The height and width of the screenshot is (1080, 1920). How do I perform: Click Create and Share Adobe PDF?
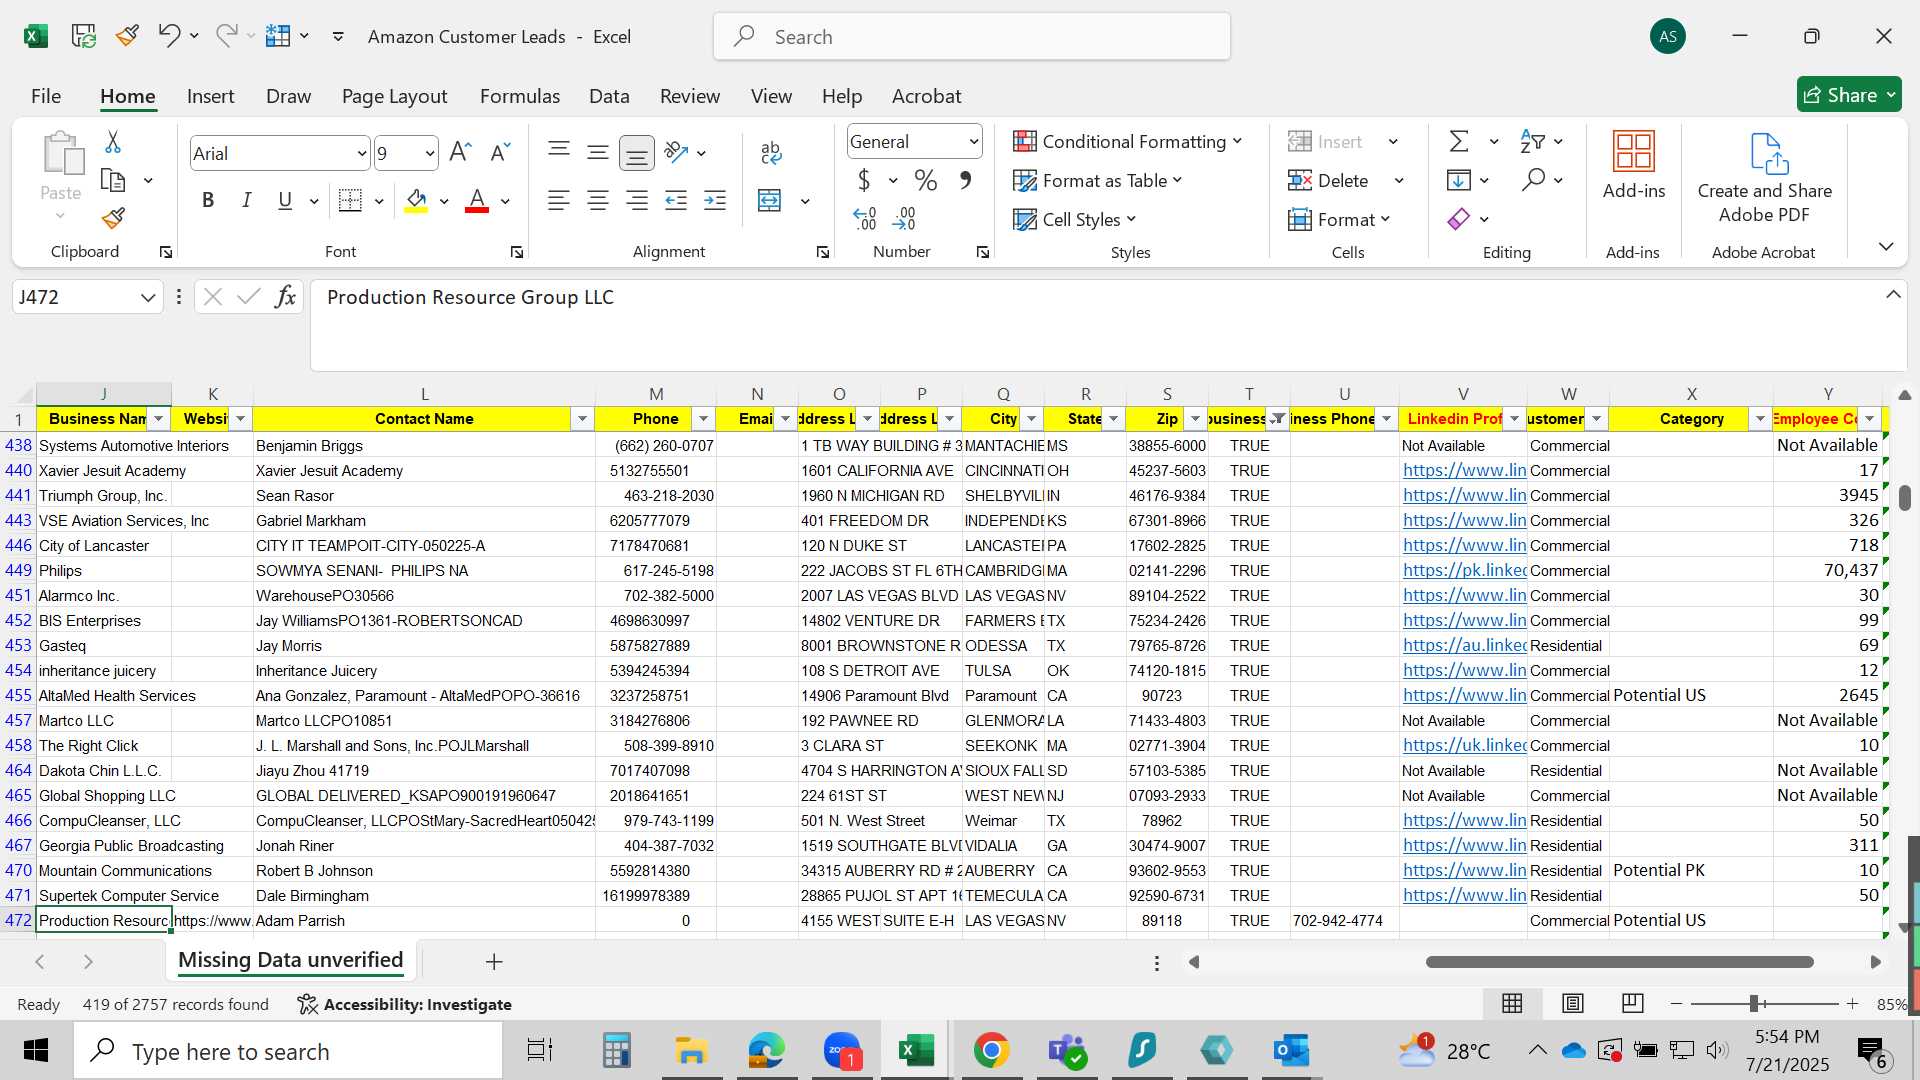click(x=1765, y=178)
